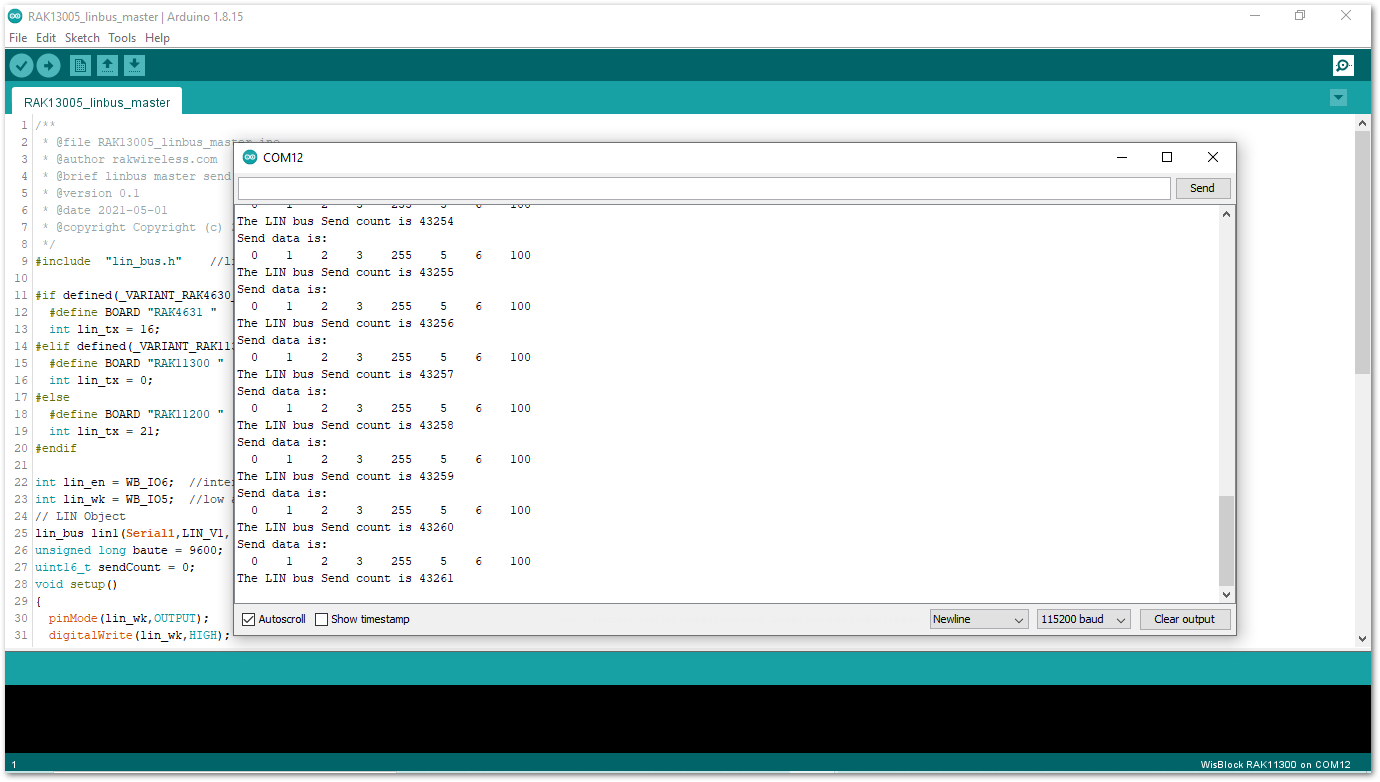The width and height of the screenshot is (1380, 782).
Task: Click 'The LIN bus Send count is 43259' line
Action: coord(345,476)
